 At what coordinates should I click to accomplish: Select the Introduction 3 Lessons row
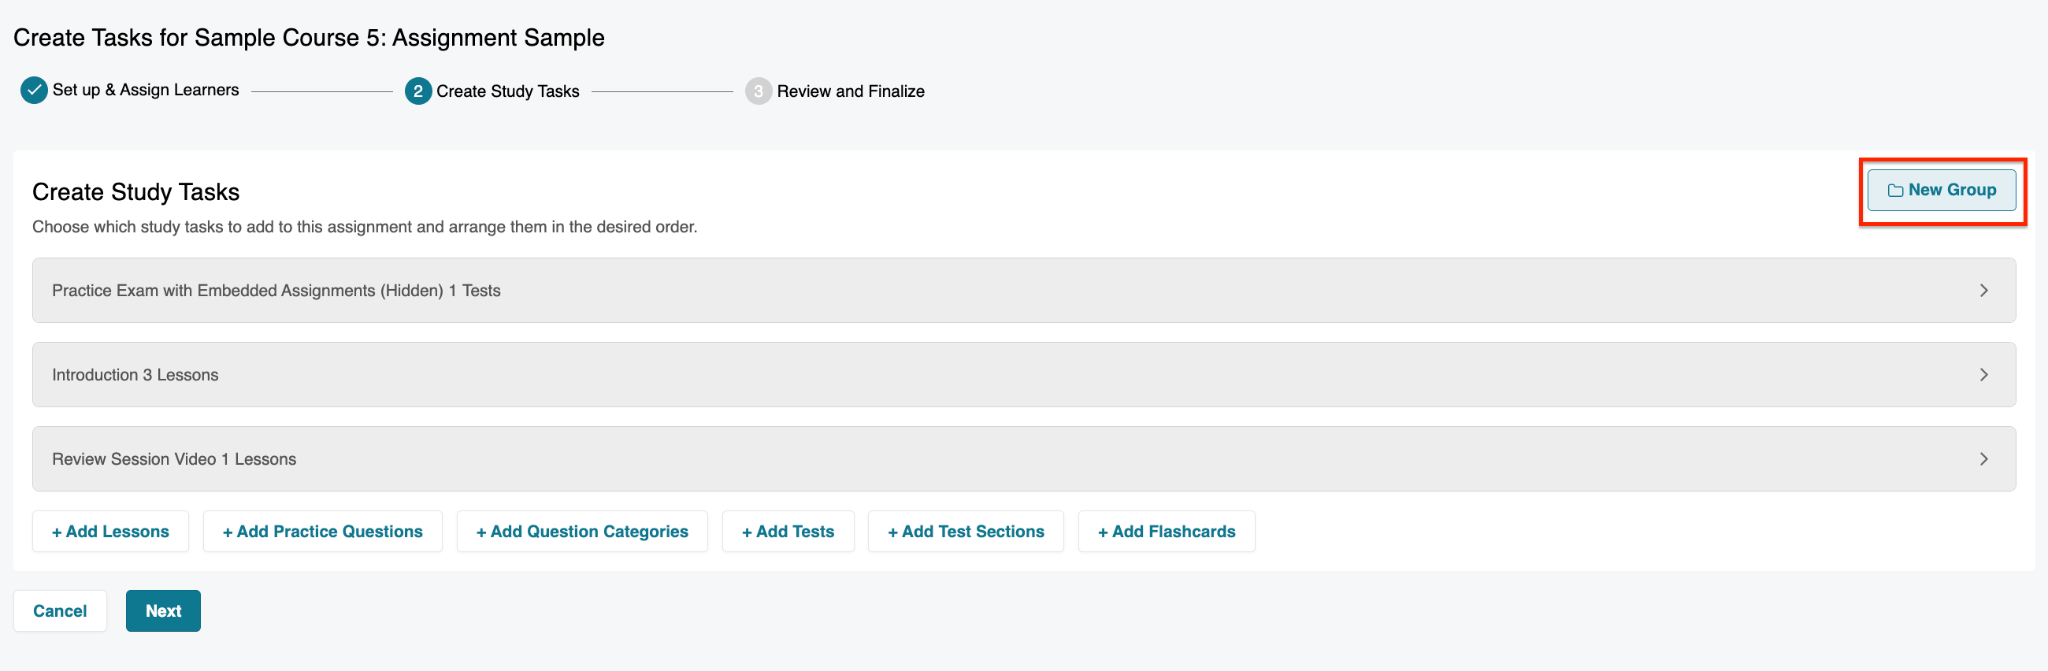1024,375
